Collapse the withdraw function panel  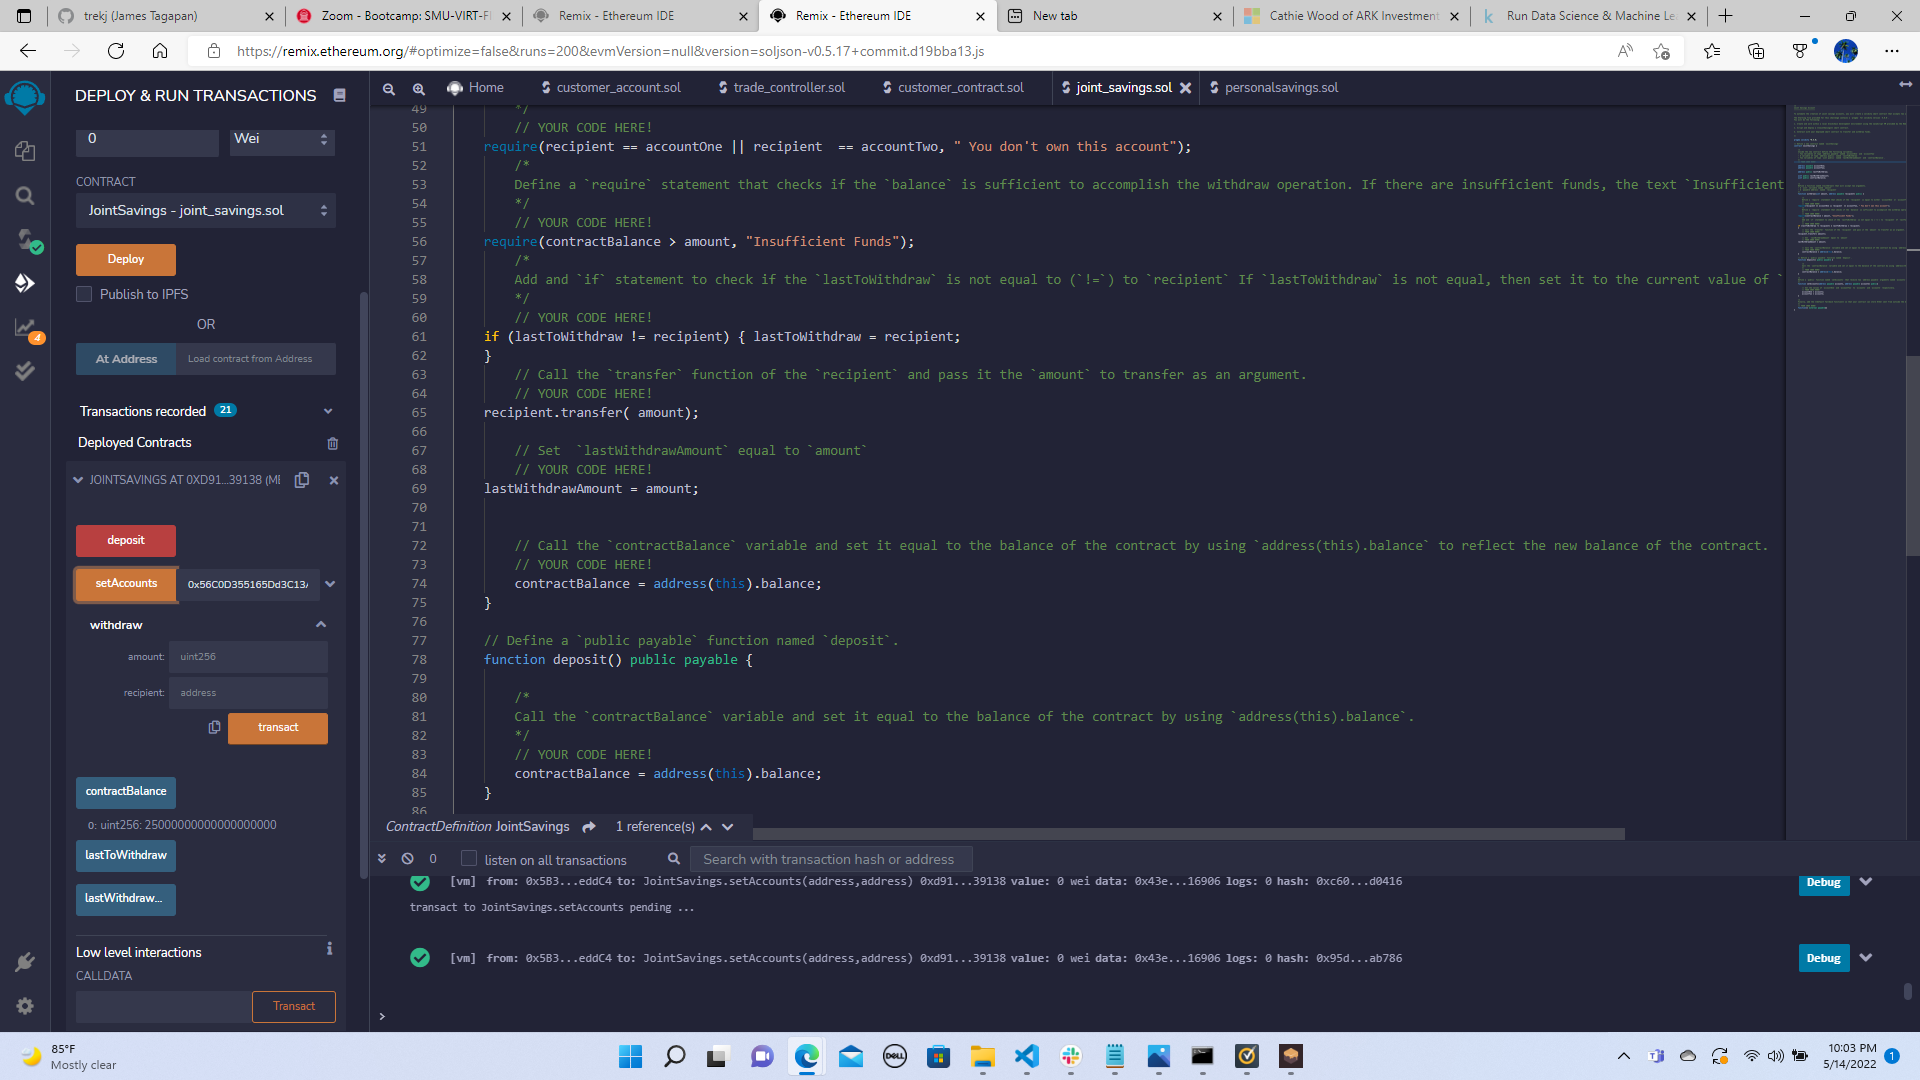(x=321, y=625)
